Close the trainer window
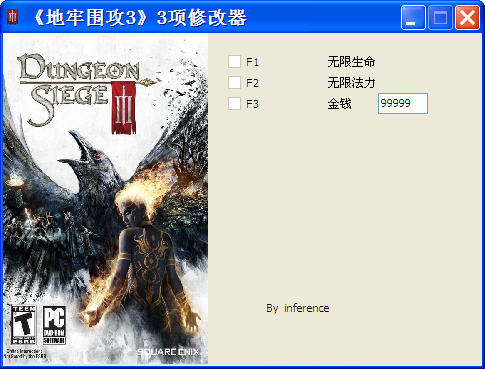This screenshot has height=369, width=485. (467, 17)
